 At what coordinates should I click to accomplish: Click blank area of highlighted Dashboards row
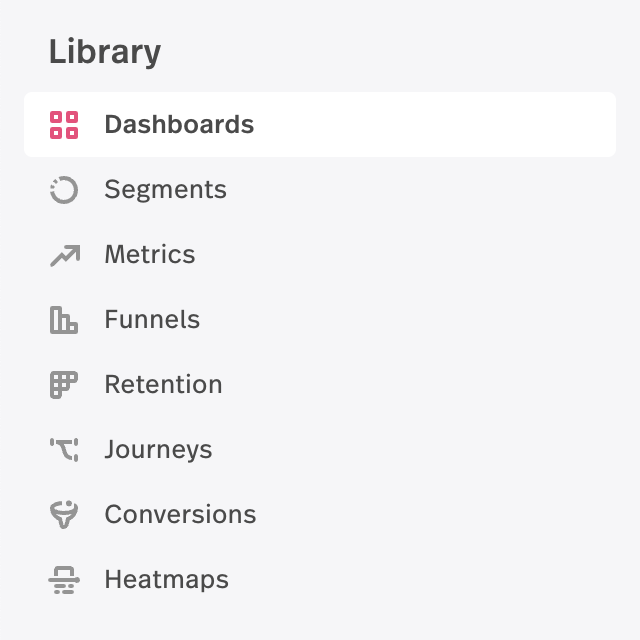coord(433,124)
